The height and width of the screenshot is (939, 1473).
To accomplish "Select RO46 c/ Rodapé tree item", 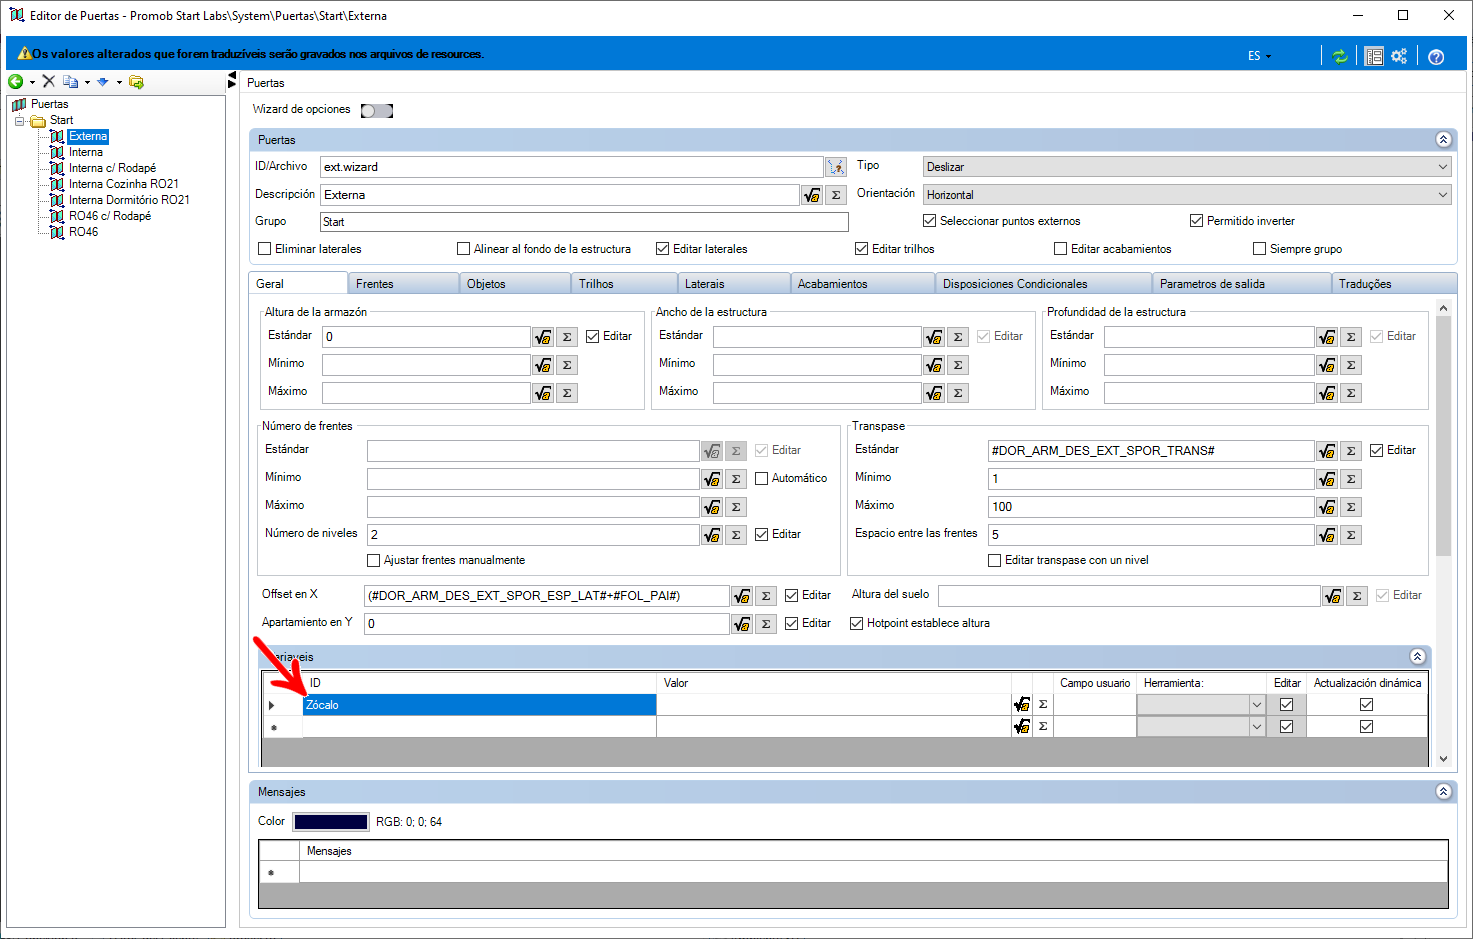I will tap(110, 216).
